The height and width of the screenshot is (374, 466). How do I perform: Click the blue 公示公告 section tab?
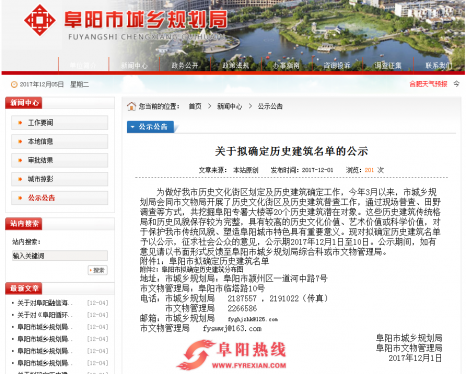click(151, 127)
